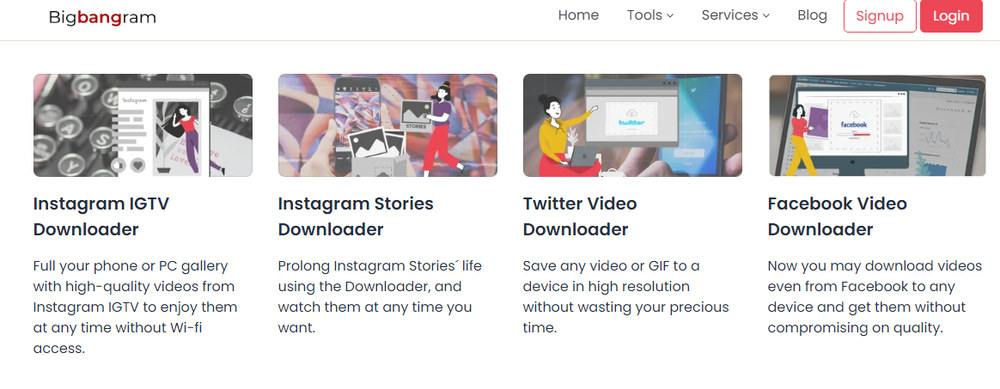Click the facebook logo in the illustration
This screenshot has height=389, width=1000.
click(854, 125)
